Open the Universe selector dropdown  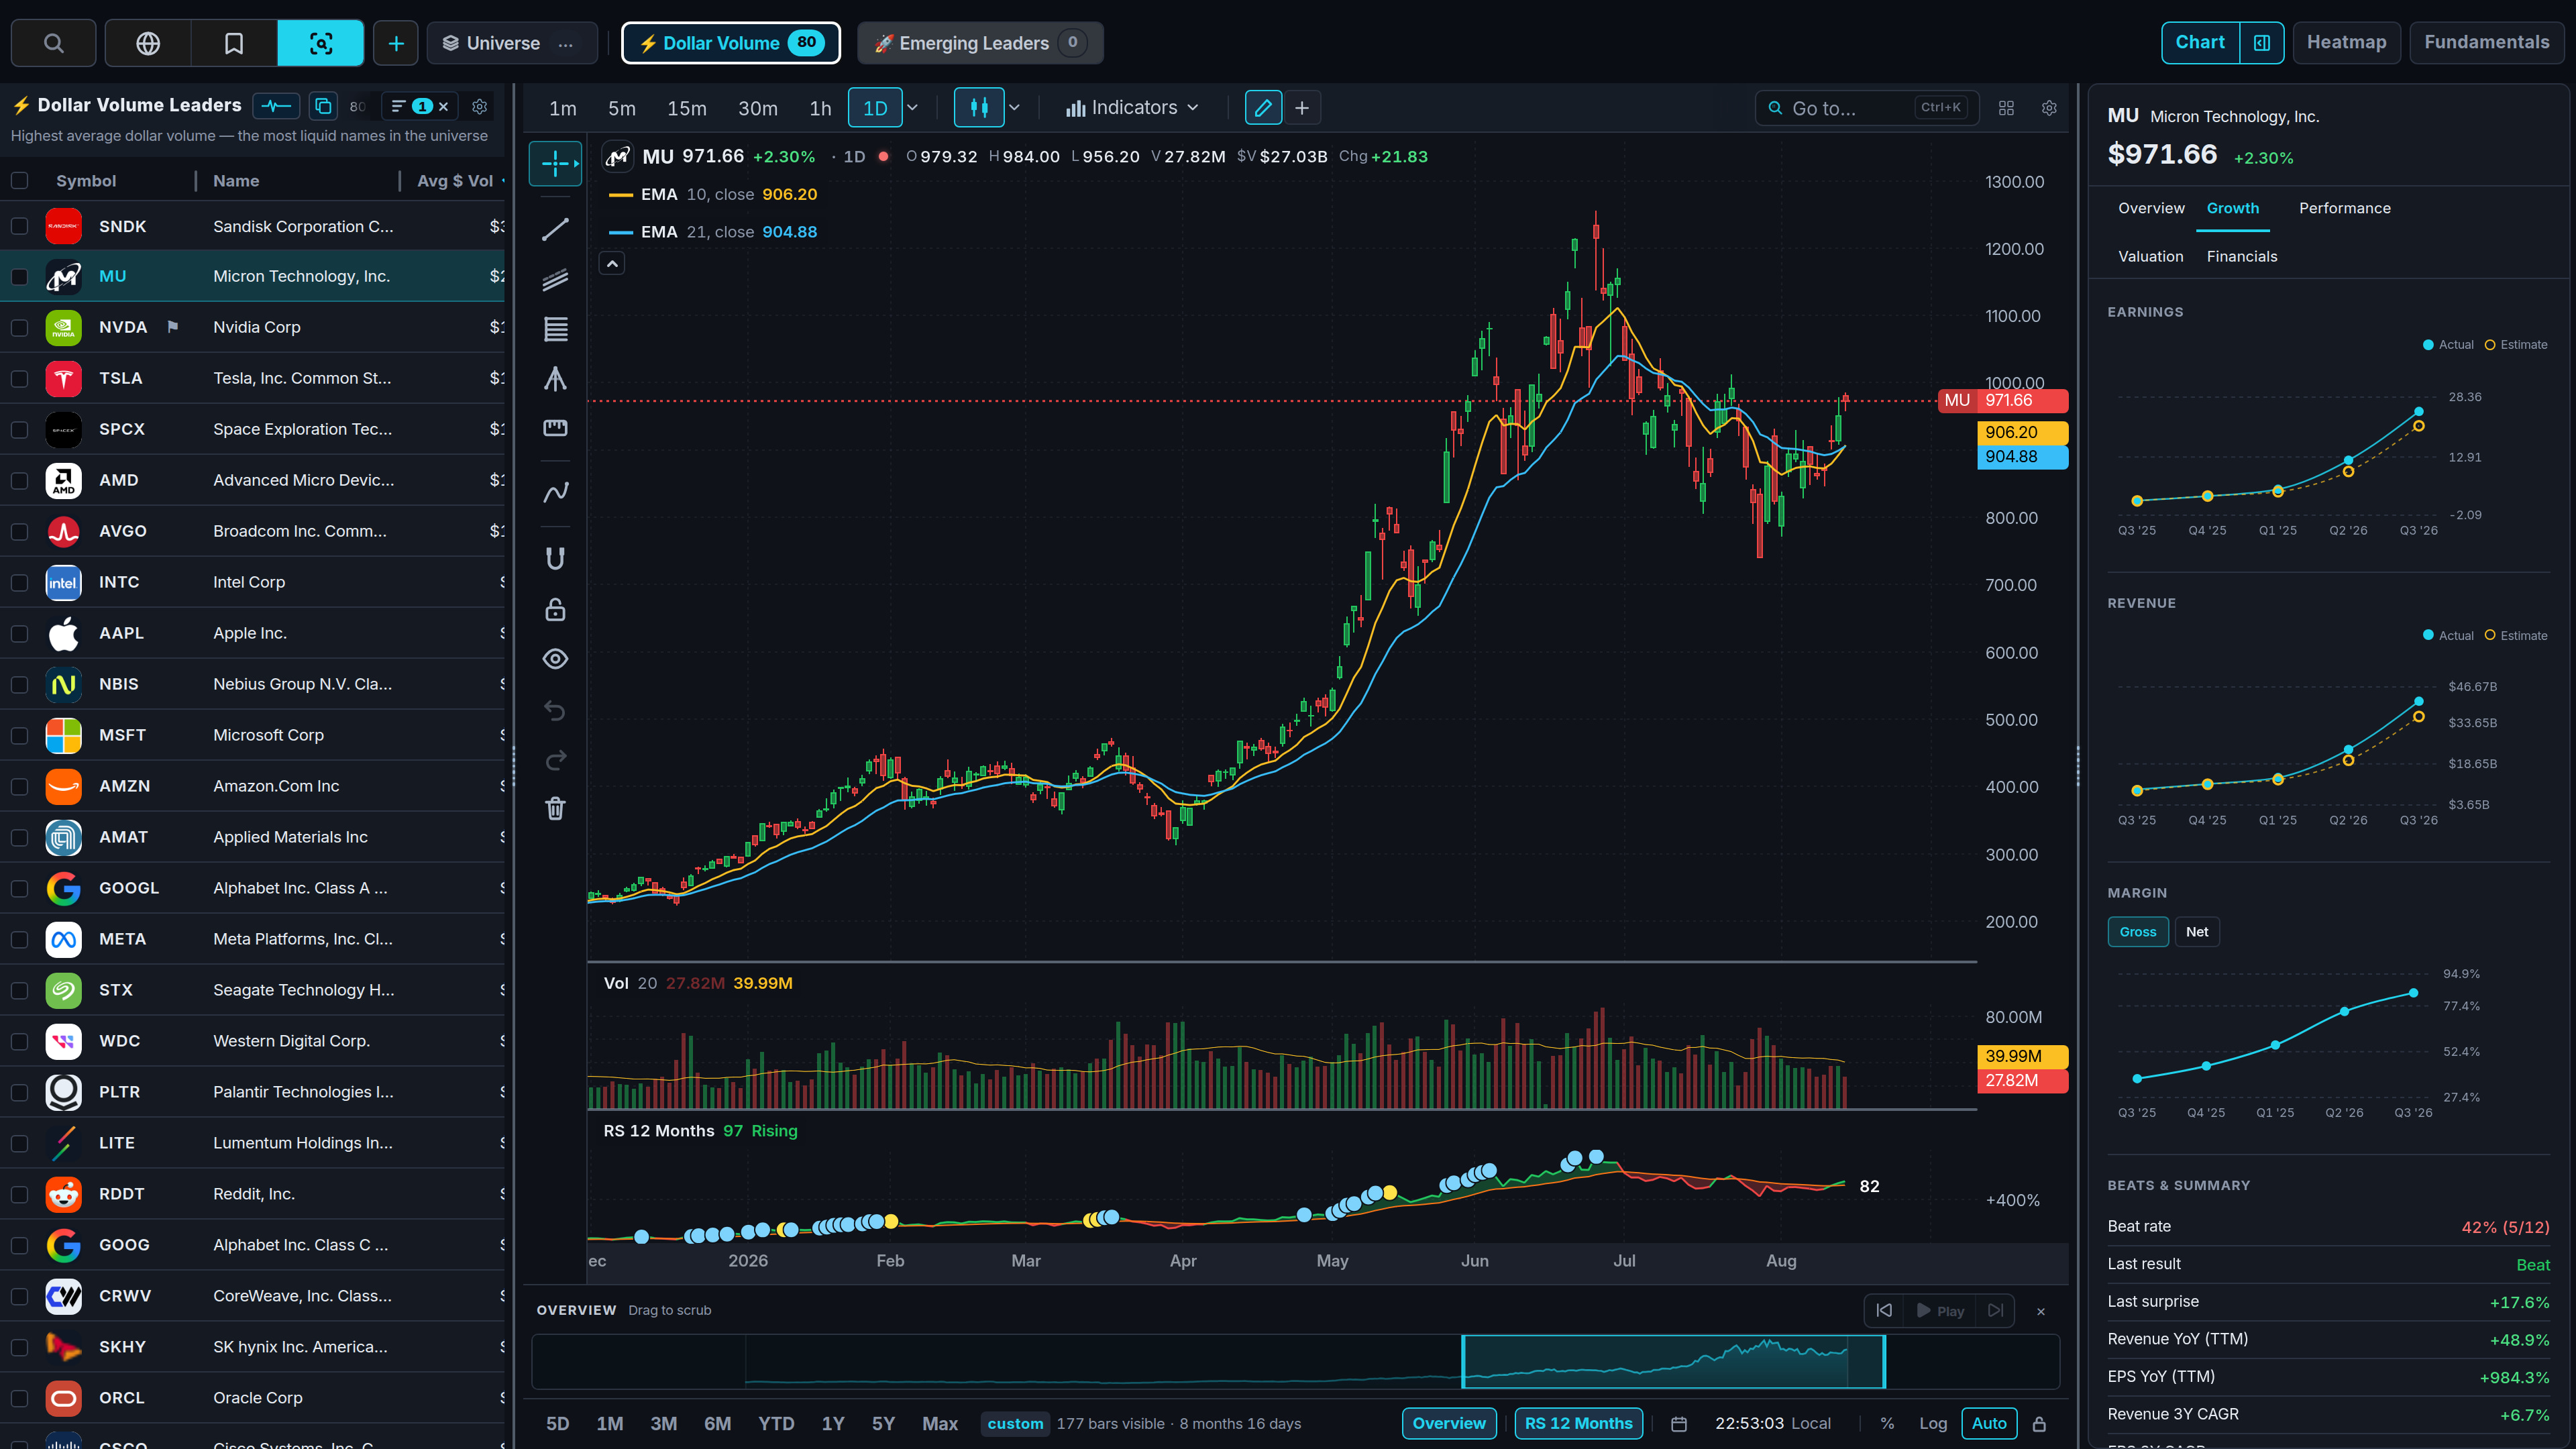(511, 43)
